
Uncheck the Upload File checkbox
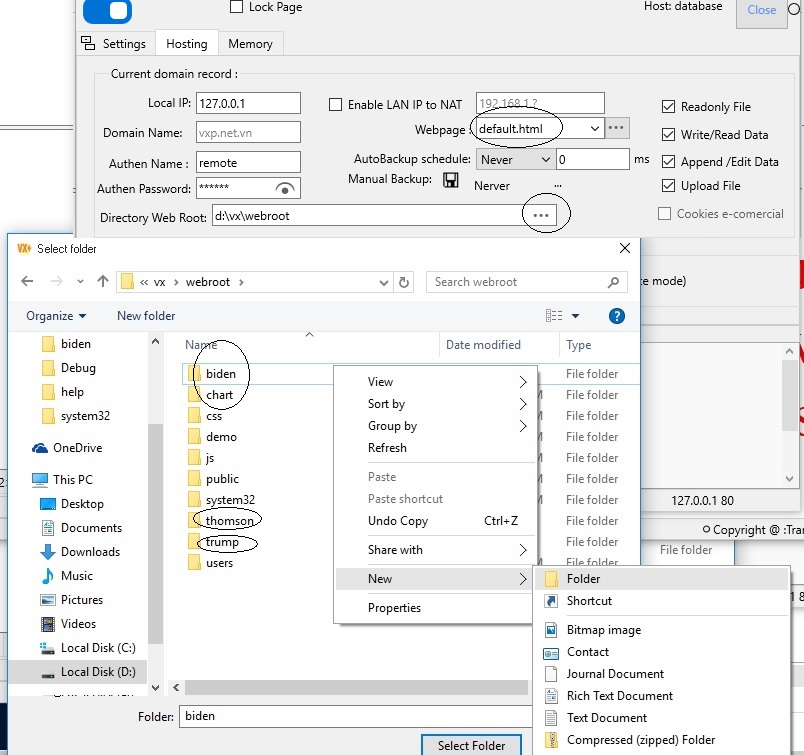click(668, 186)
